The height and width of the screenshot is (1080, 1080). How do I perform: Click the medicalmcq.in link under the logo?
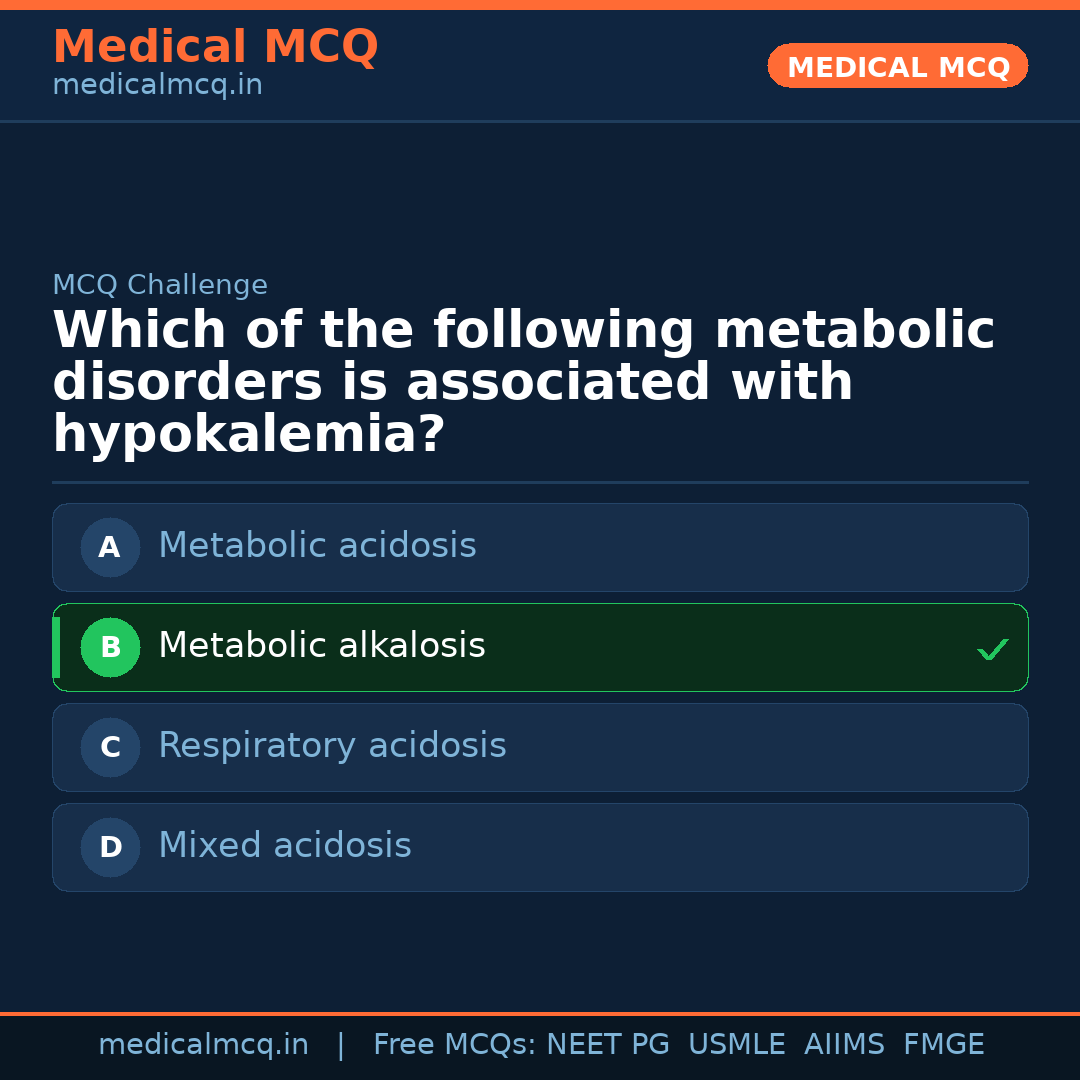click(156, 85)
